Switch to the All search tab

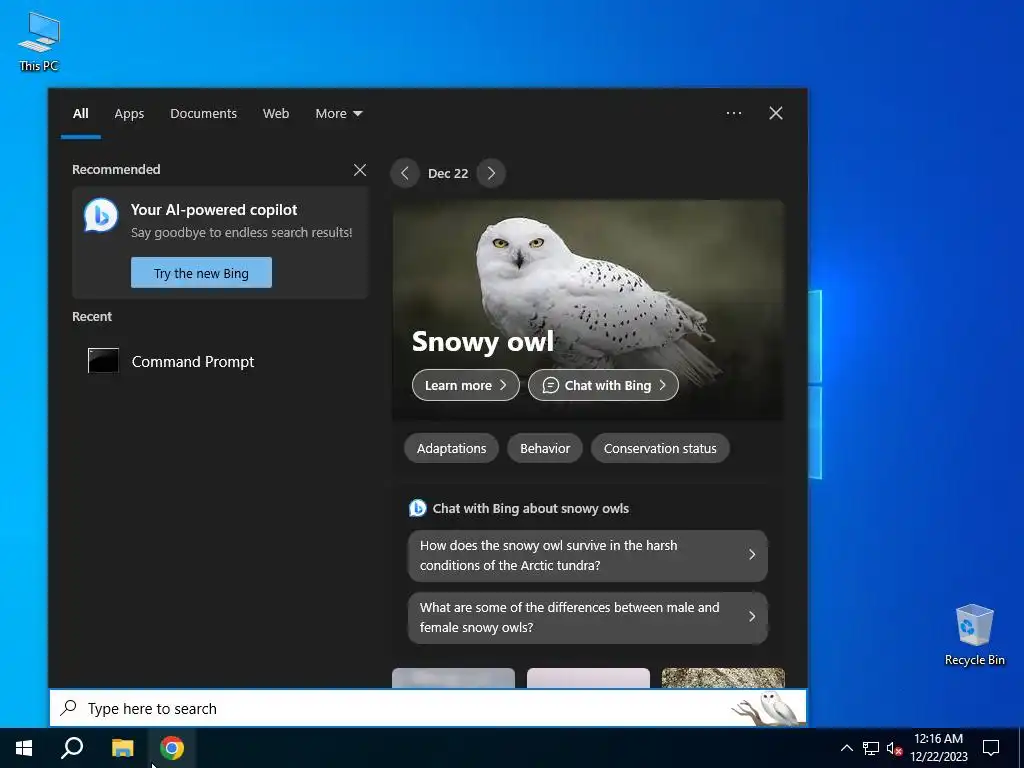[80, 114]
